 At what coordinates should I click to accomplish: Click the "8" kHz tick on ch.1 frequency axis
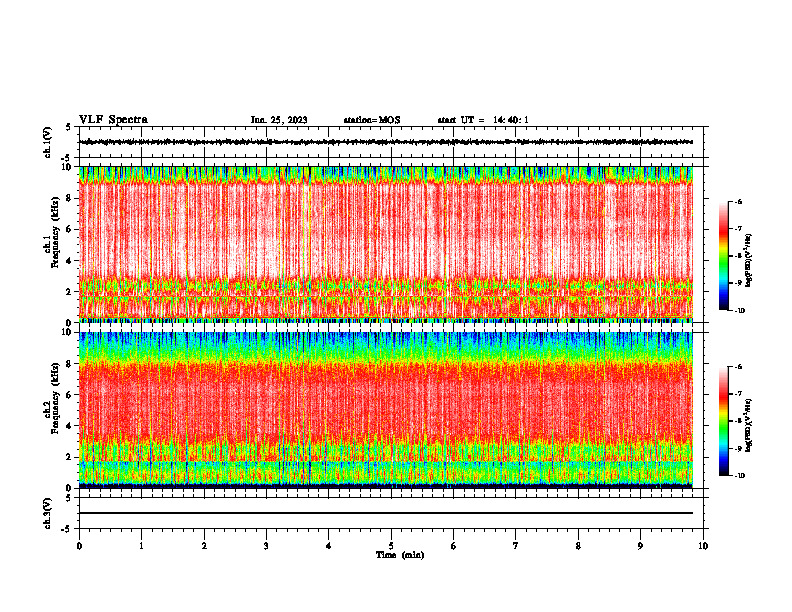coord(69,198)
